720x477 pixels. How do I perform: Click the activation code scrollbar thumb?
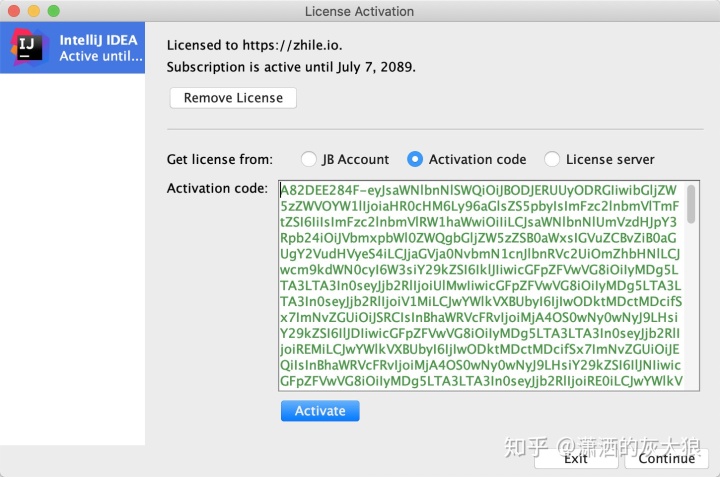(x=691, y=204)
